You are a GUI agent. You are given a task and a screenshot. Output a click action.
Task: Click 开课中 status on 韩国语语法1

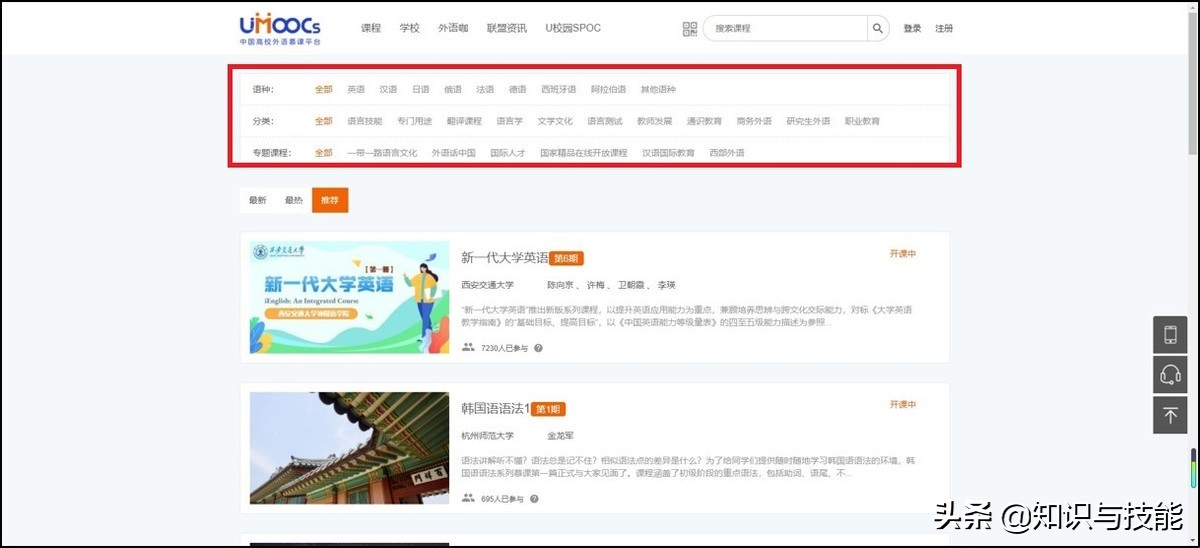[903, 404]
